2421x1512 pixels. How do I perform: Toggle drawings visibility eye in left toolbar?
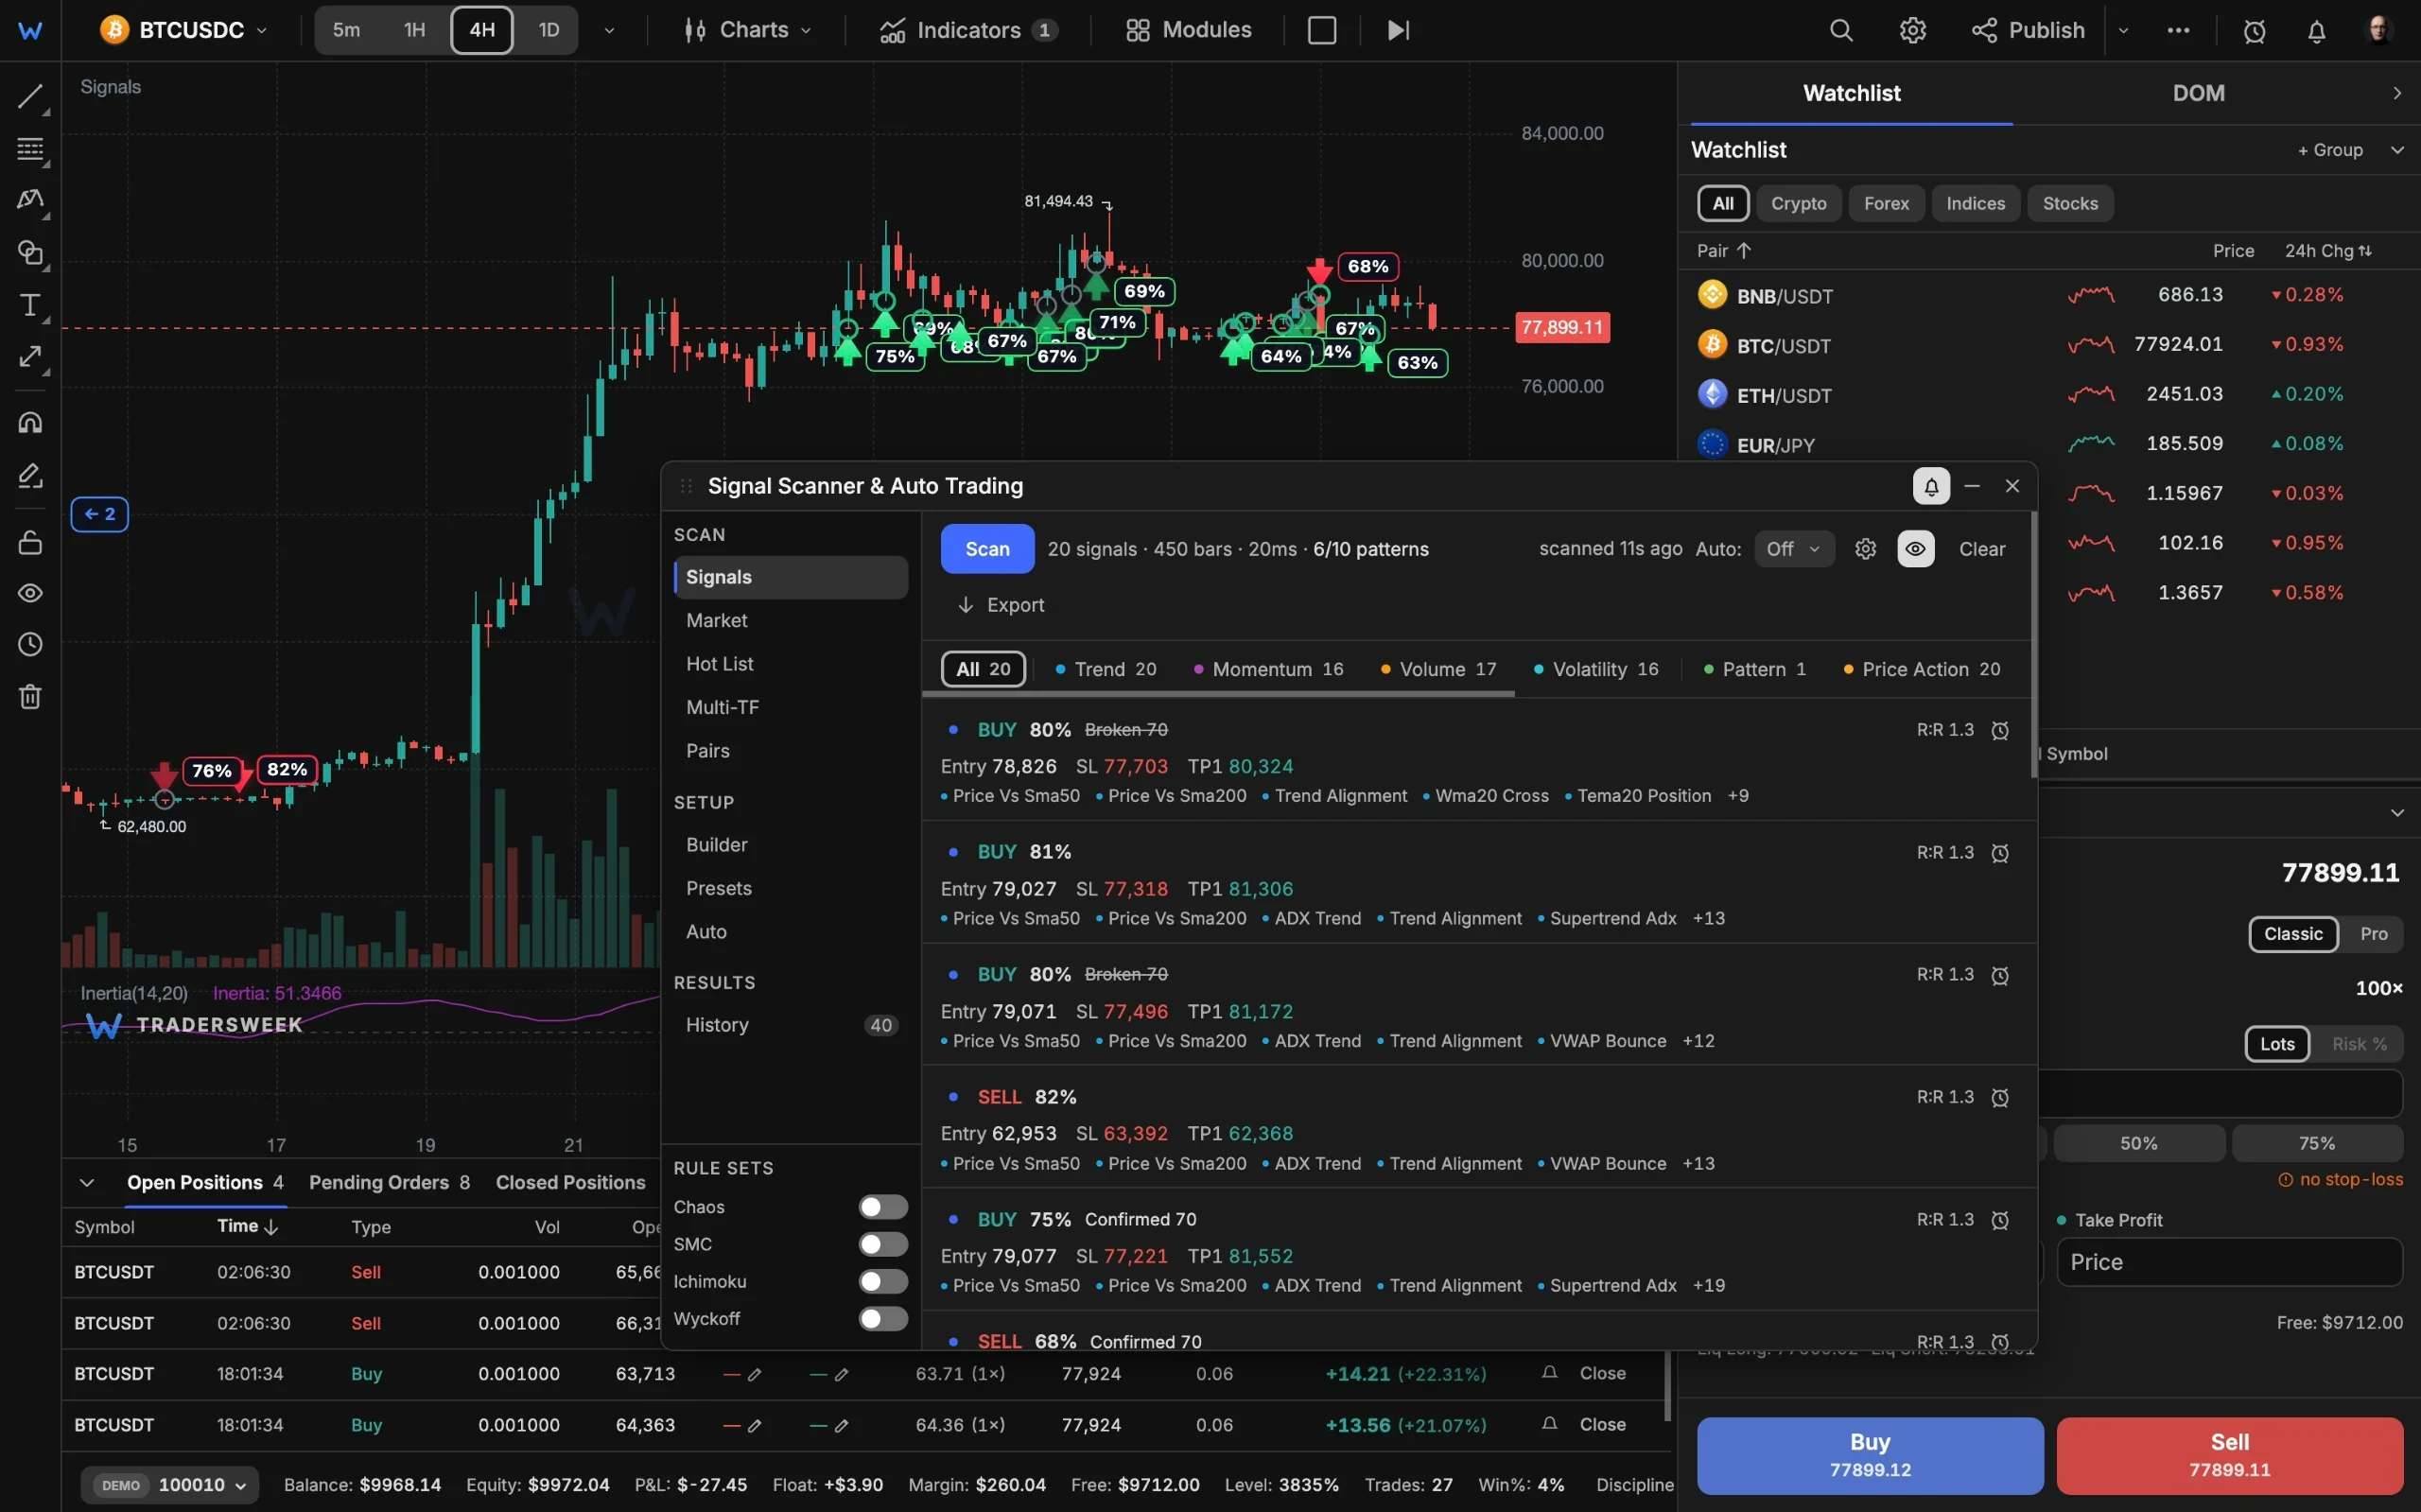pyautogui.click(x=30, y=593)
